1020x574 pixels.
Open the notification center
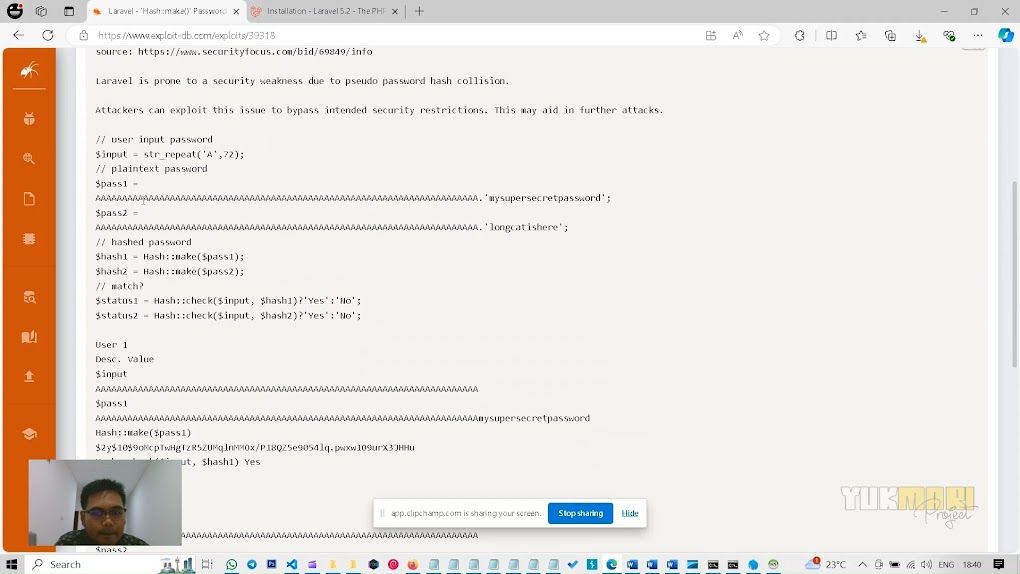click(999, 564)
